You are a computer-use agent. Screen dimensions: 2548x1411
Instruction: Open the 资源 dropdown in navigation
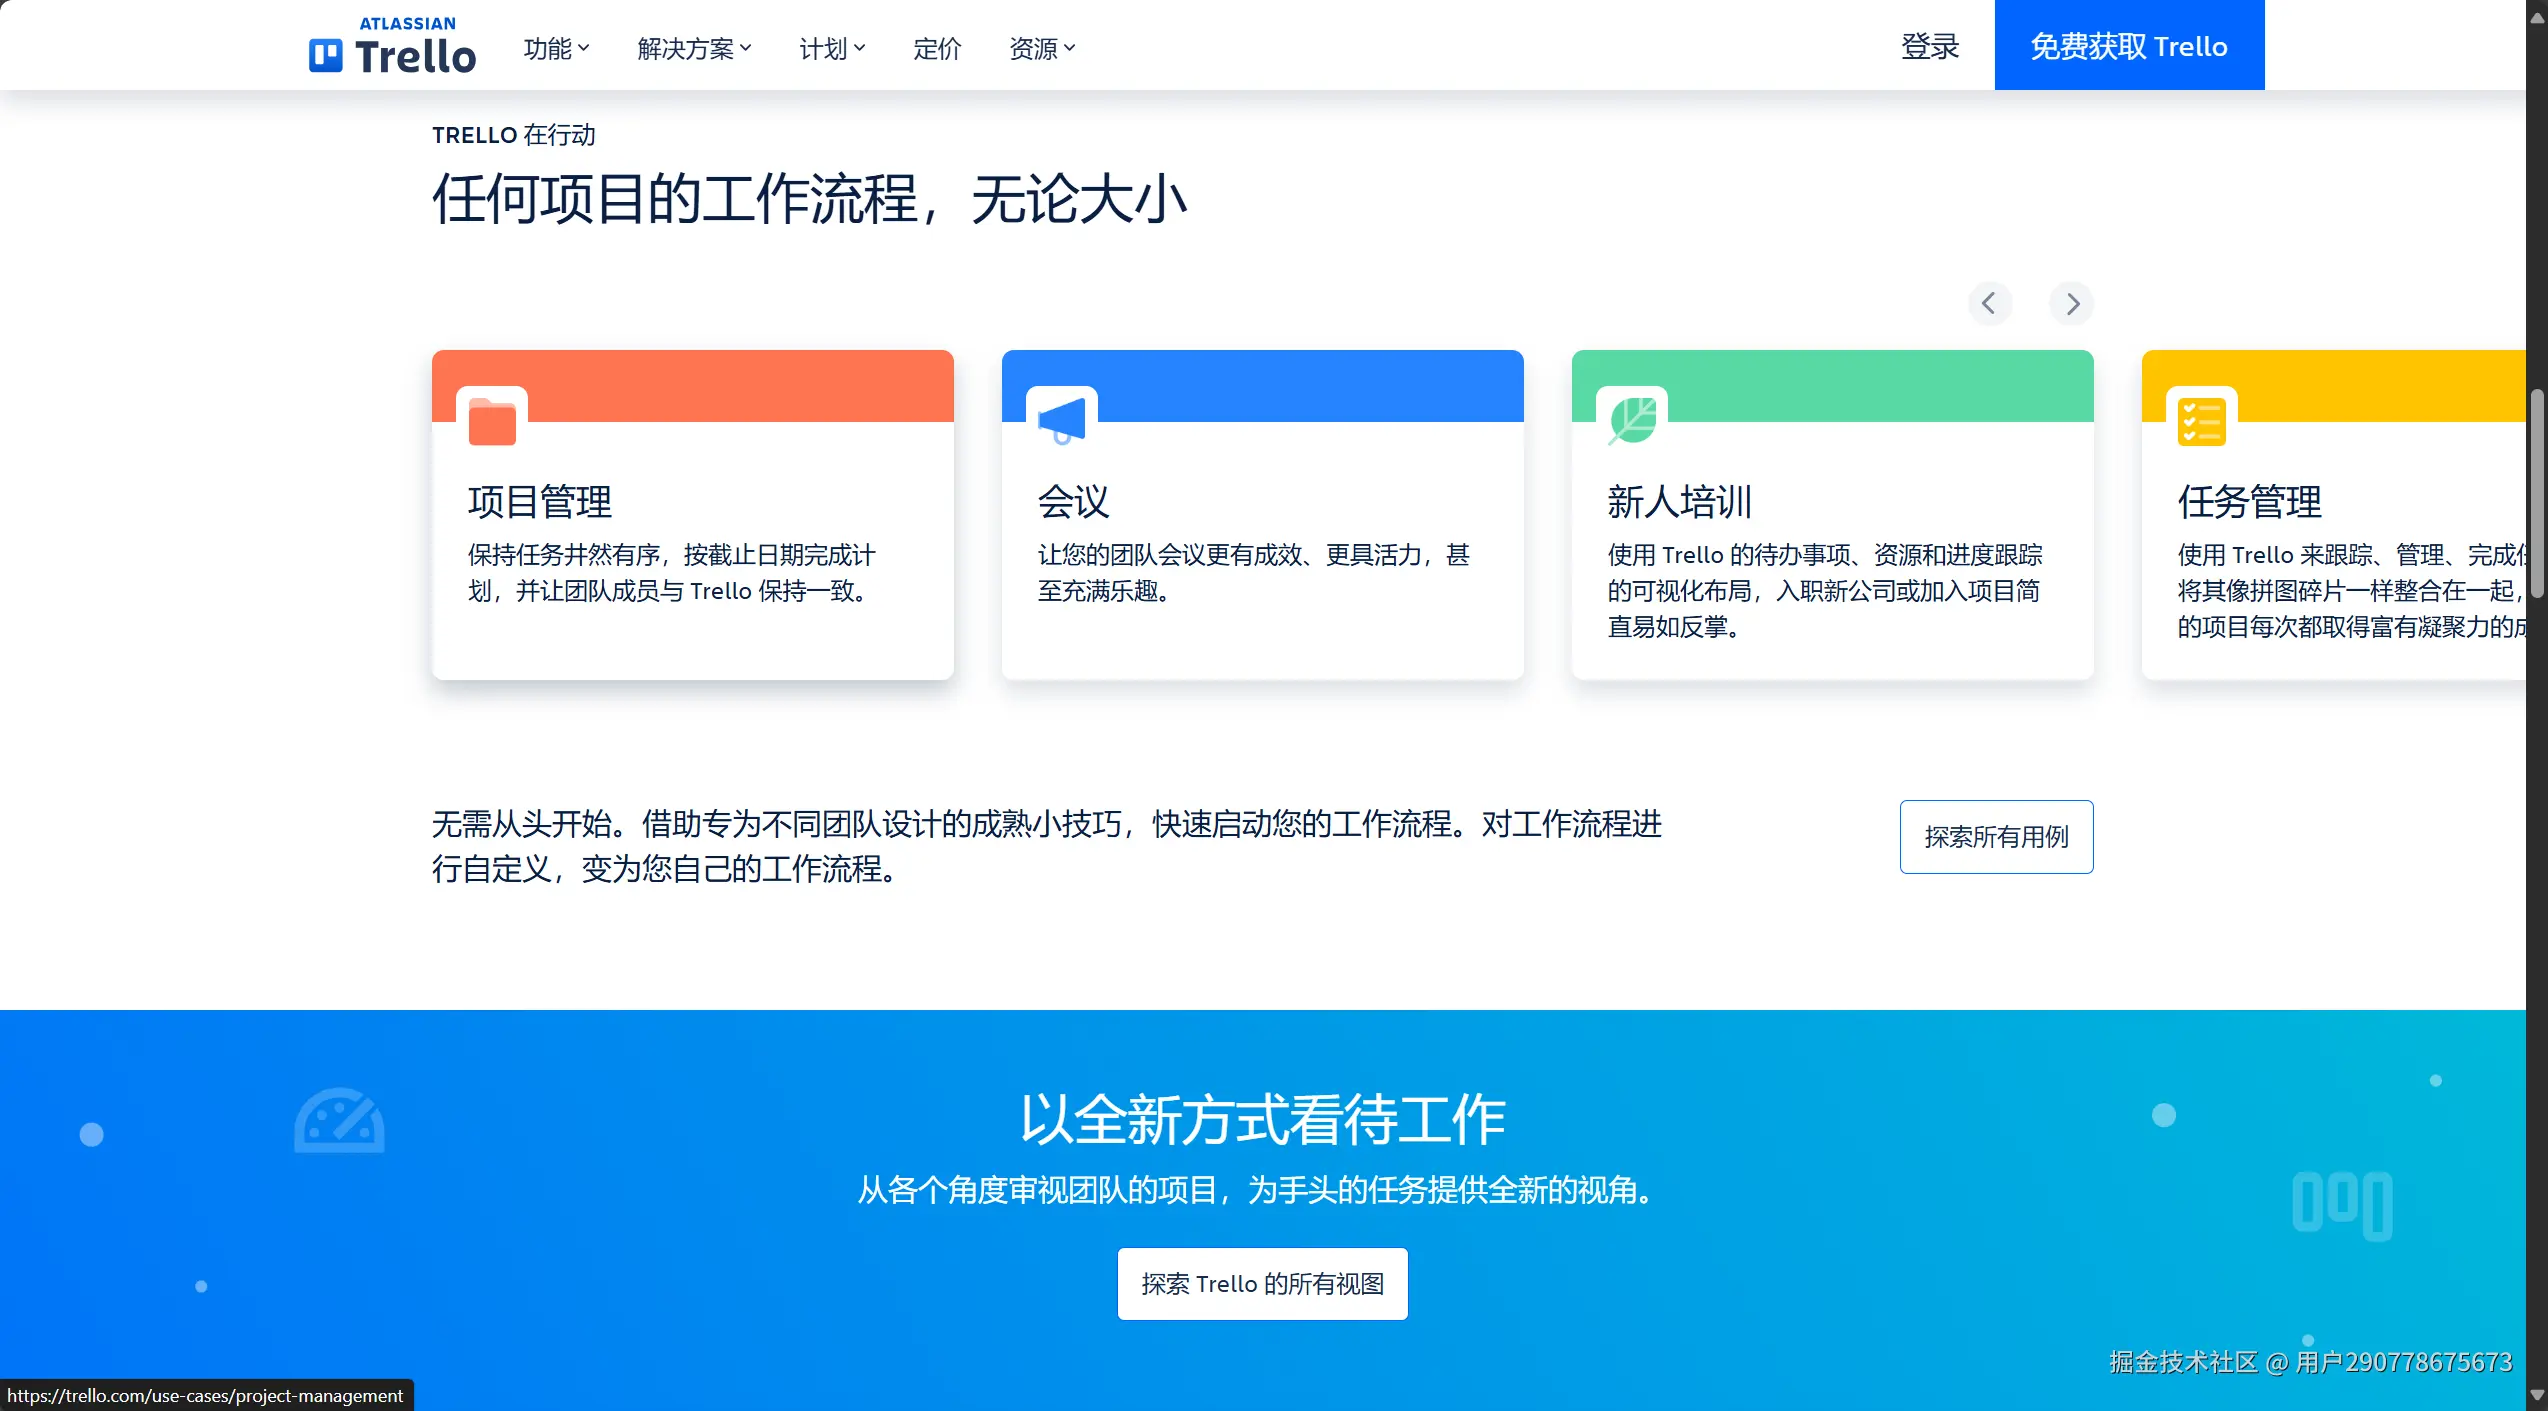point(1042,48)
